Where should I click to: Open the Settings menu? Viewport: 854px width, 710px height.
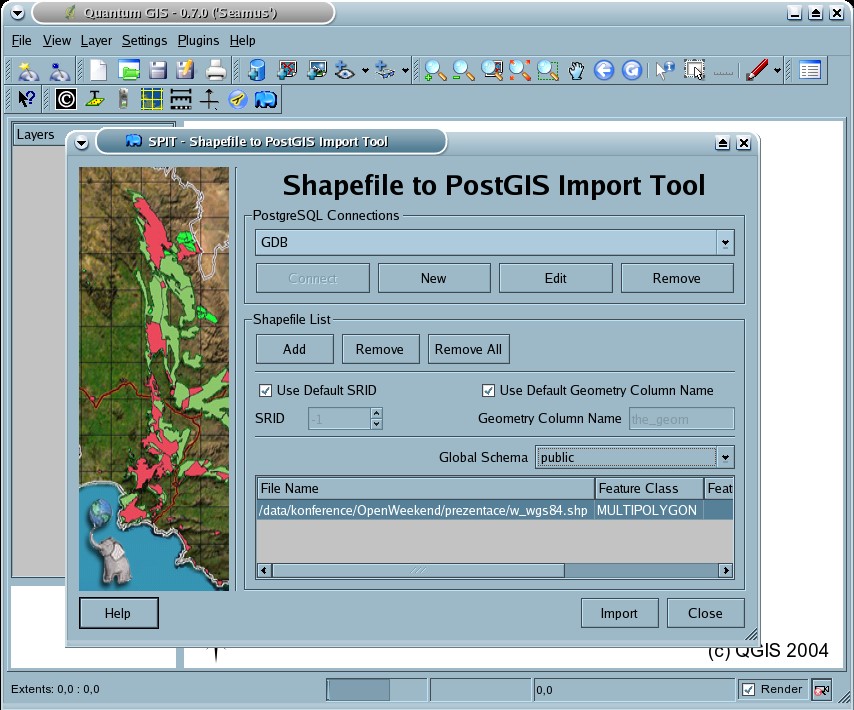(x=144, y=41)
